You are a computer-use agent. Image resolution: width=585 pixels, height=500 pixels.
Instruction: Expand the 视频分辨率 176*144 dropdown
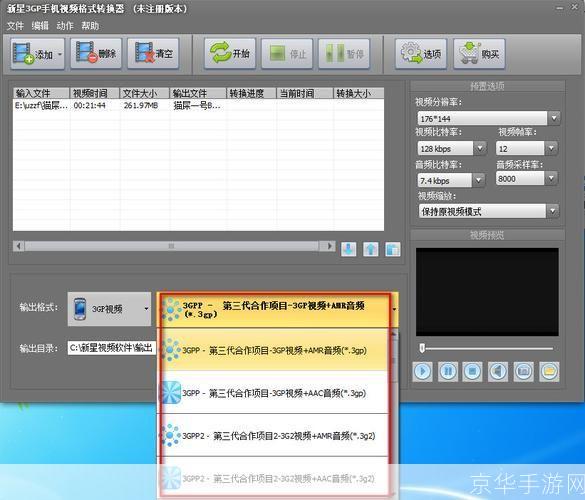(554, 118)
